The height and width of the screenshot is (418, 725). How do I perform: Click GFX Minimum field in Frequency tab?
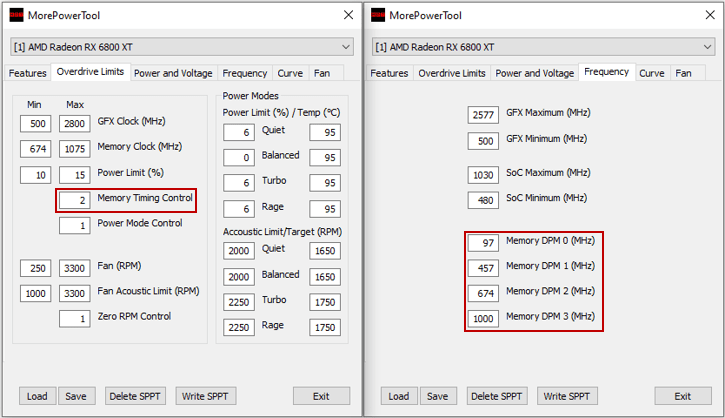[483, 141]
